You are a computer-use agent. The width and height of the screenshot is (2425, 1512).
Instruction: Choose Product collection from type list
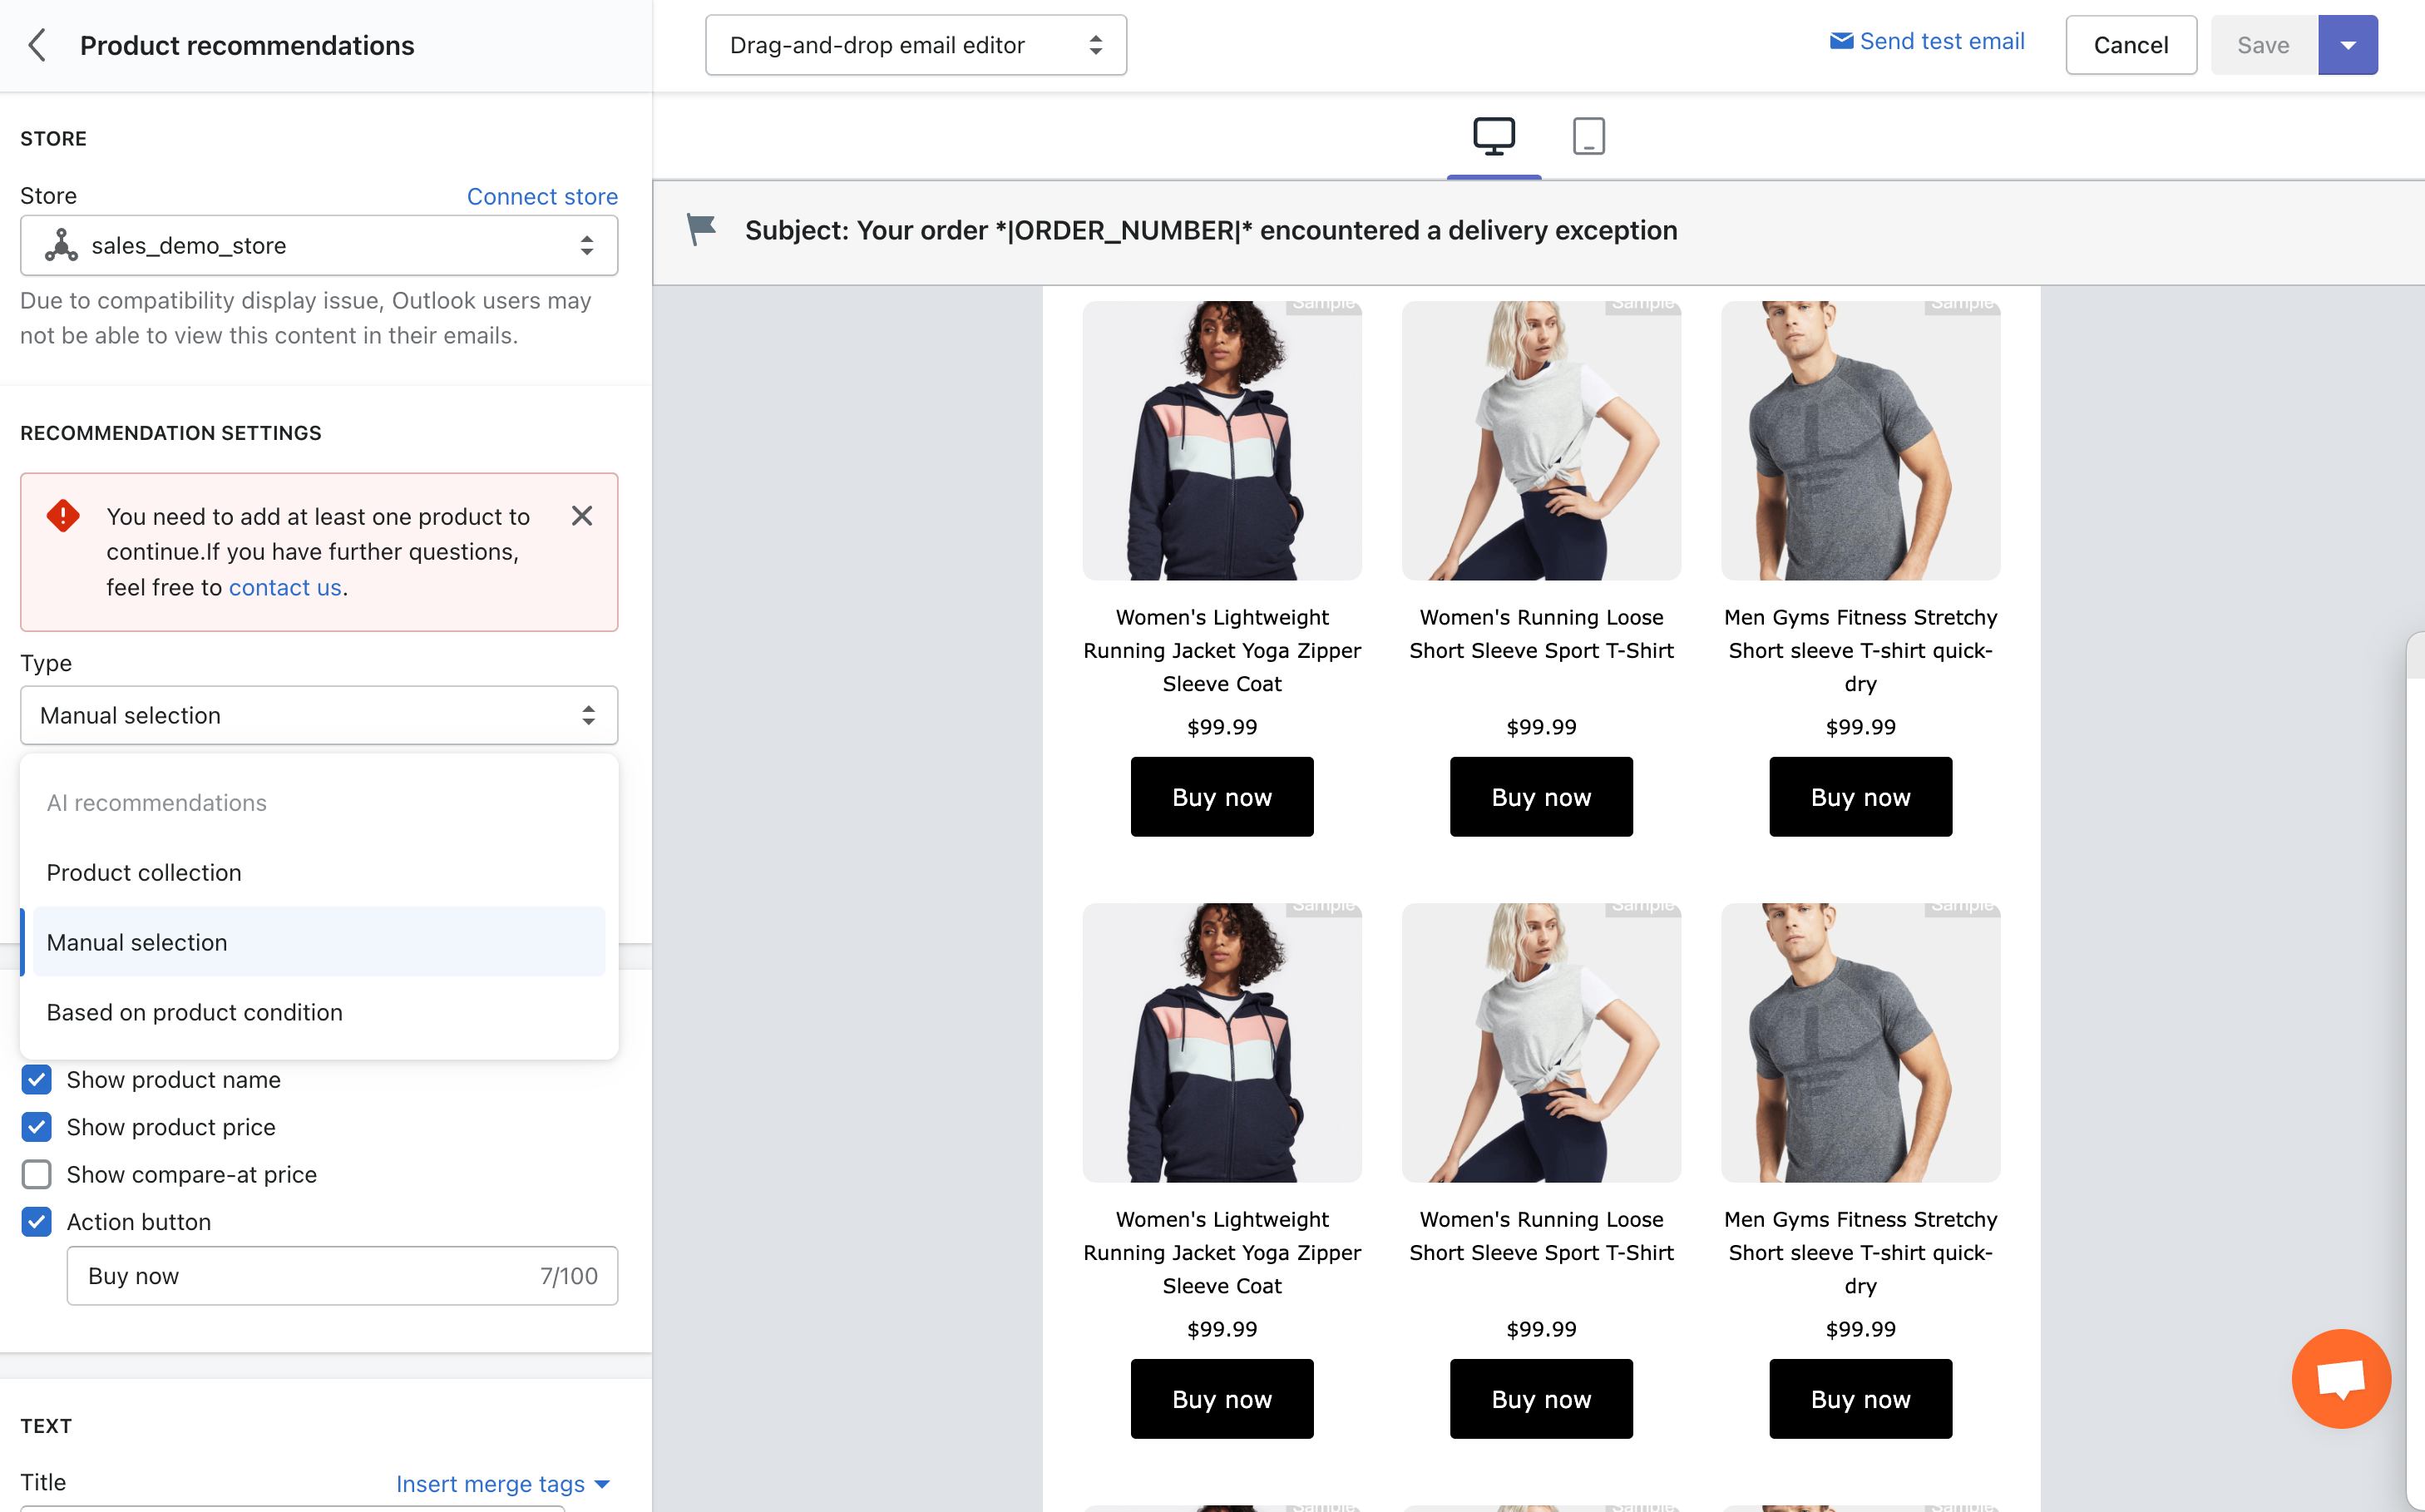coord(144,872)
